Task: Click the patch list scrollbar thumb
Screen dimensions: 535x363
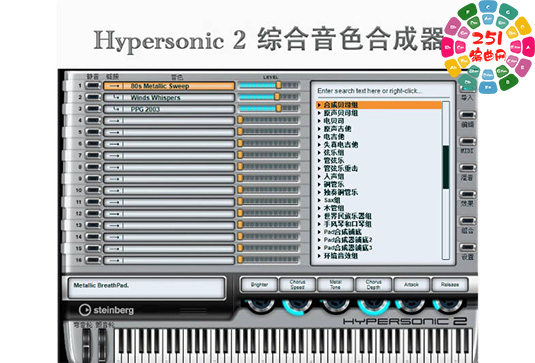Action: coord(446,167)
